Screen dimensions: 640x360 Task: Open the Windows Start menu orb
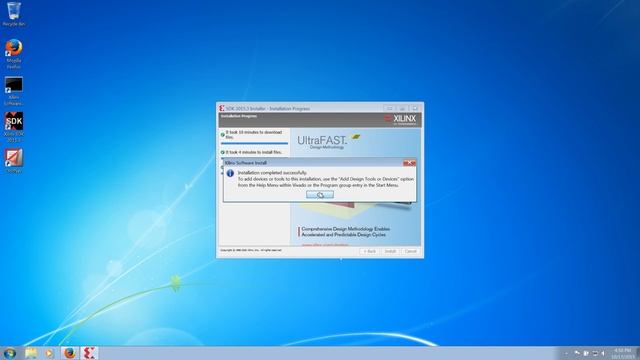pyautogui.click(x=9, y=353)
